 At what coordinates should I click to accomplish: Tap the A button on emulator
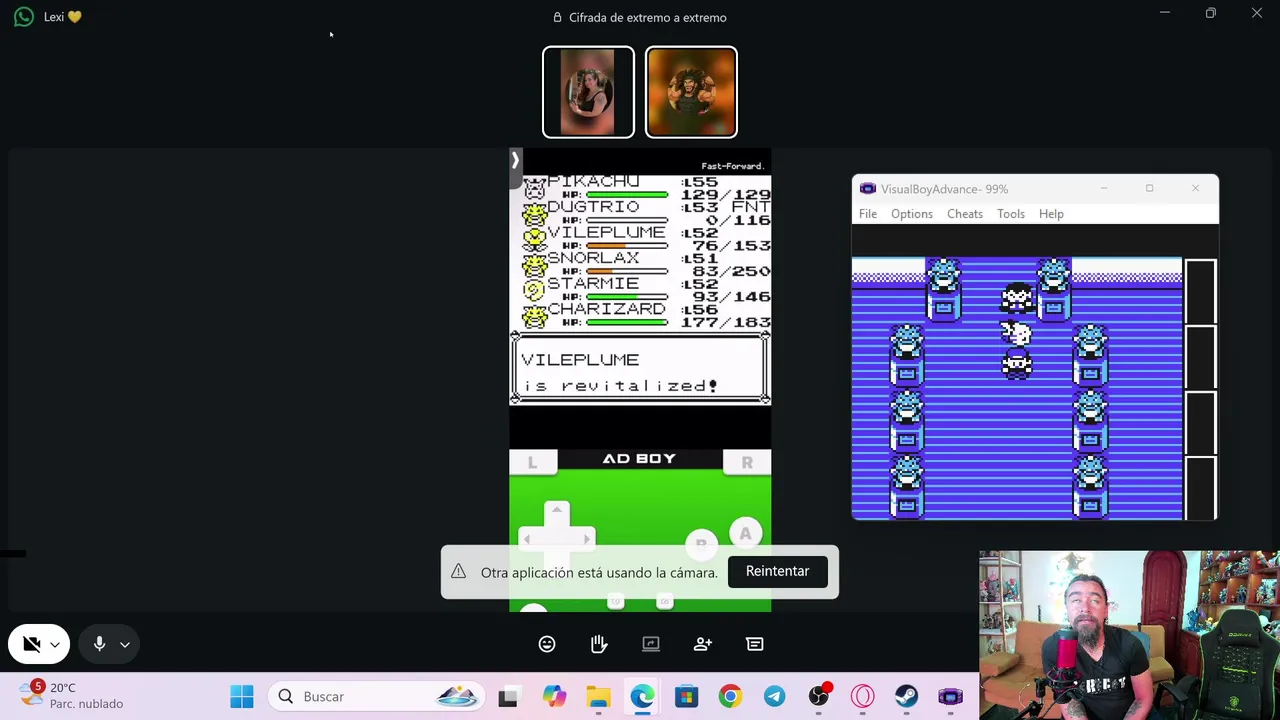(x=745, y=534)
